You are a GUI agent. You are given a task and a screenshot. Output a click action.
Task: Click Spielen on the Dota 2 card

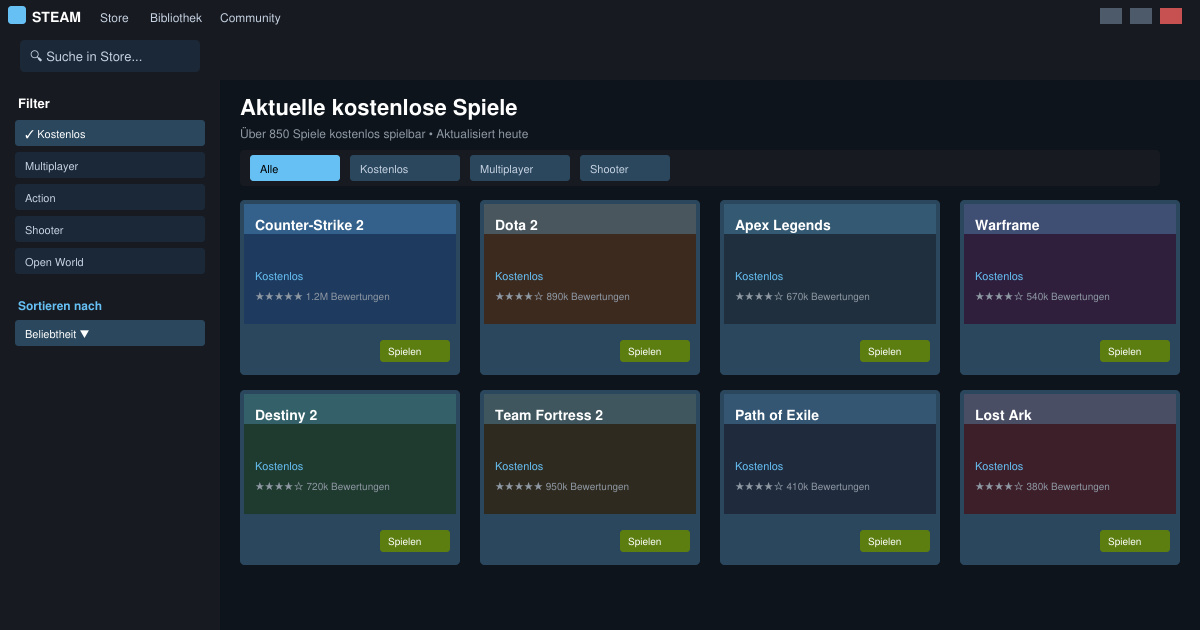(655, 351)
